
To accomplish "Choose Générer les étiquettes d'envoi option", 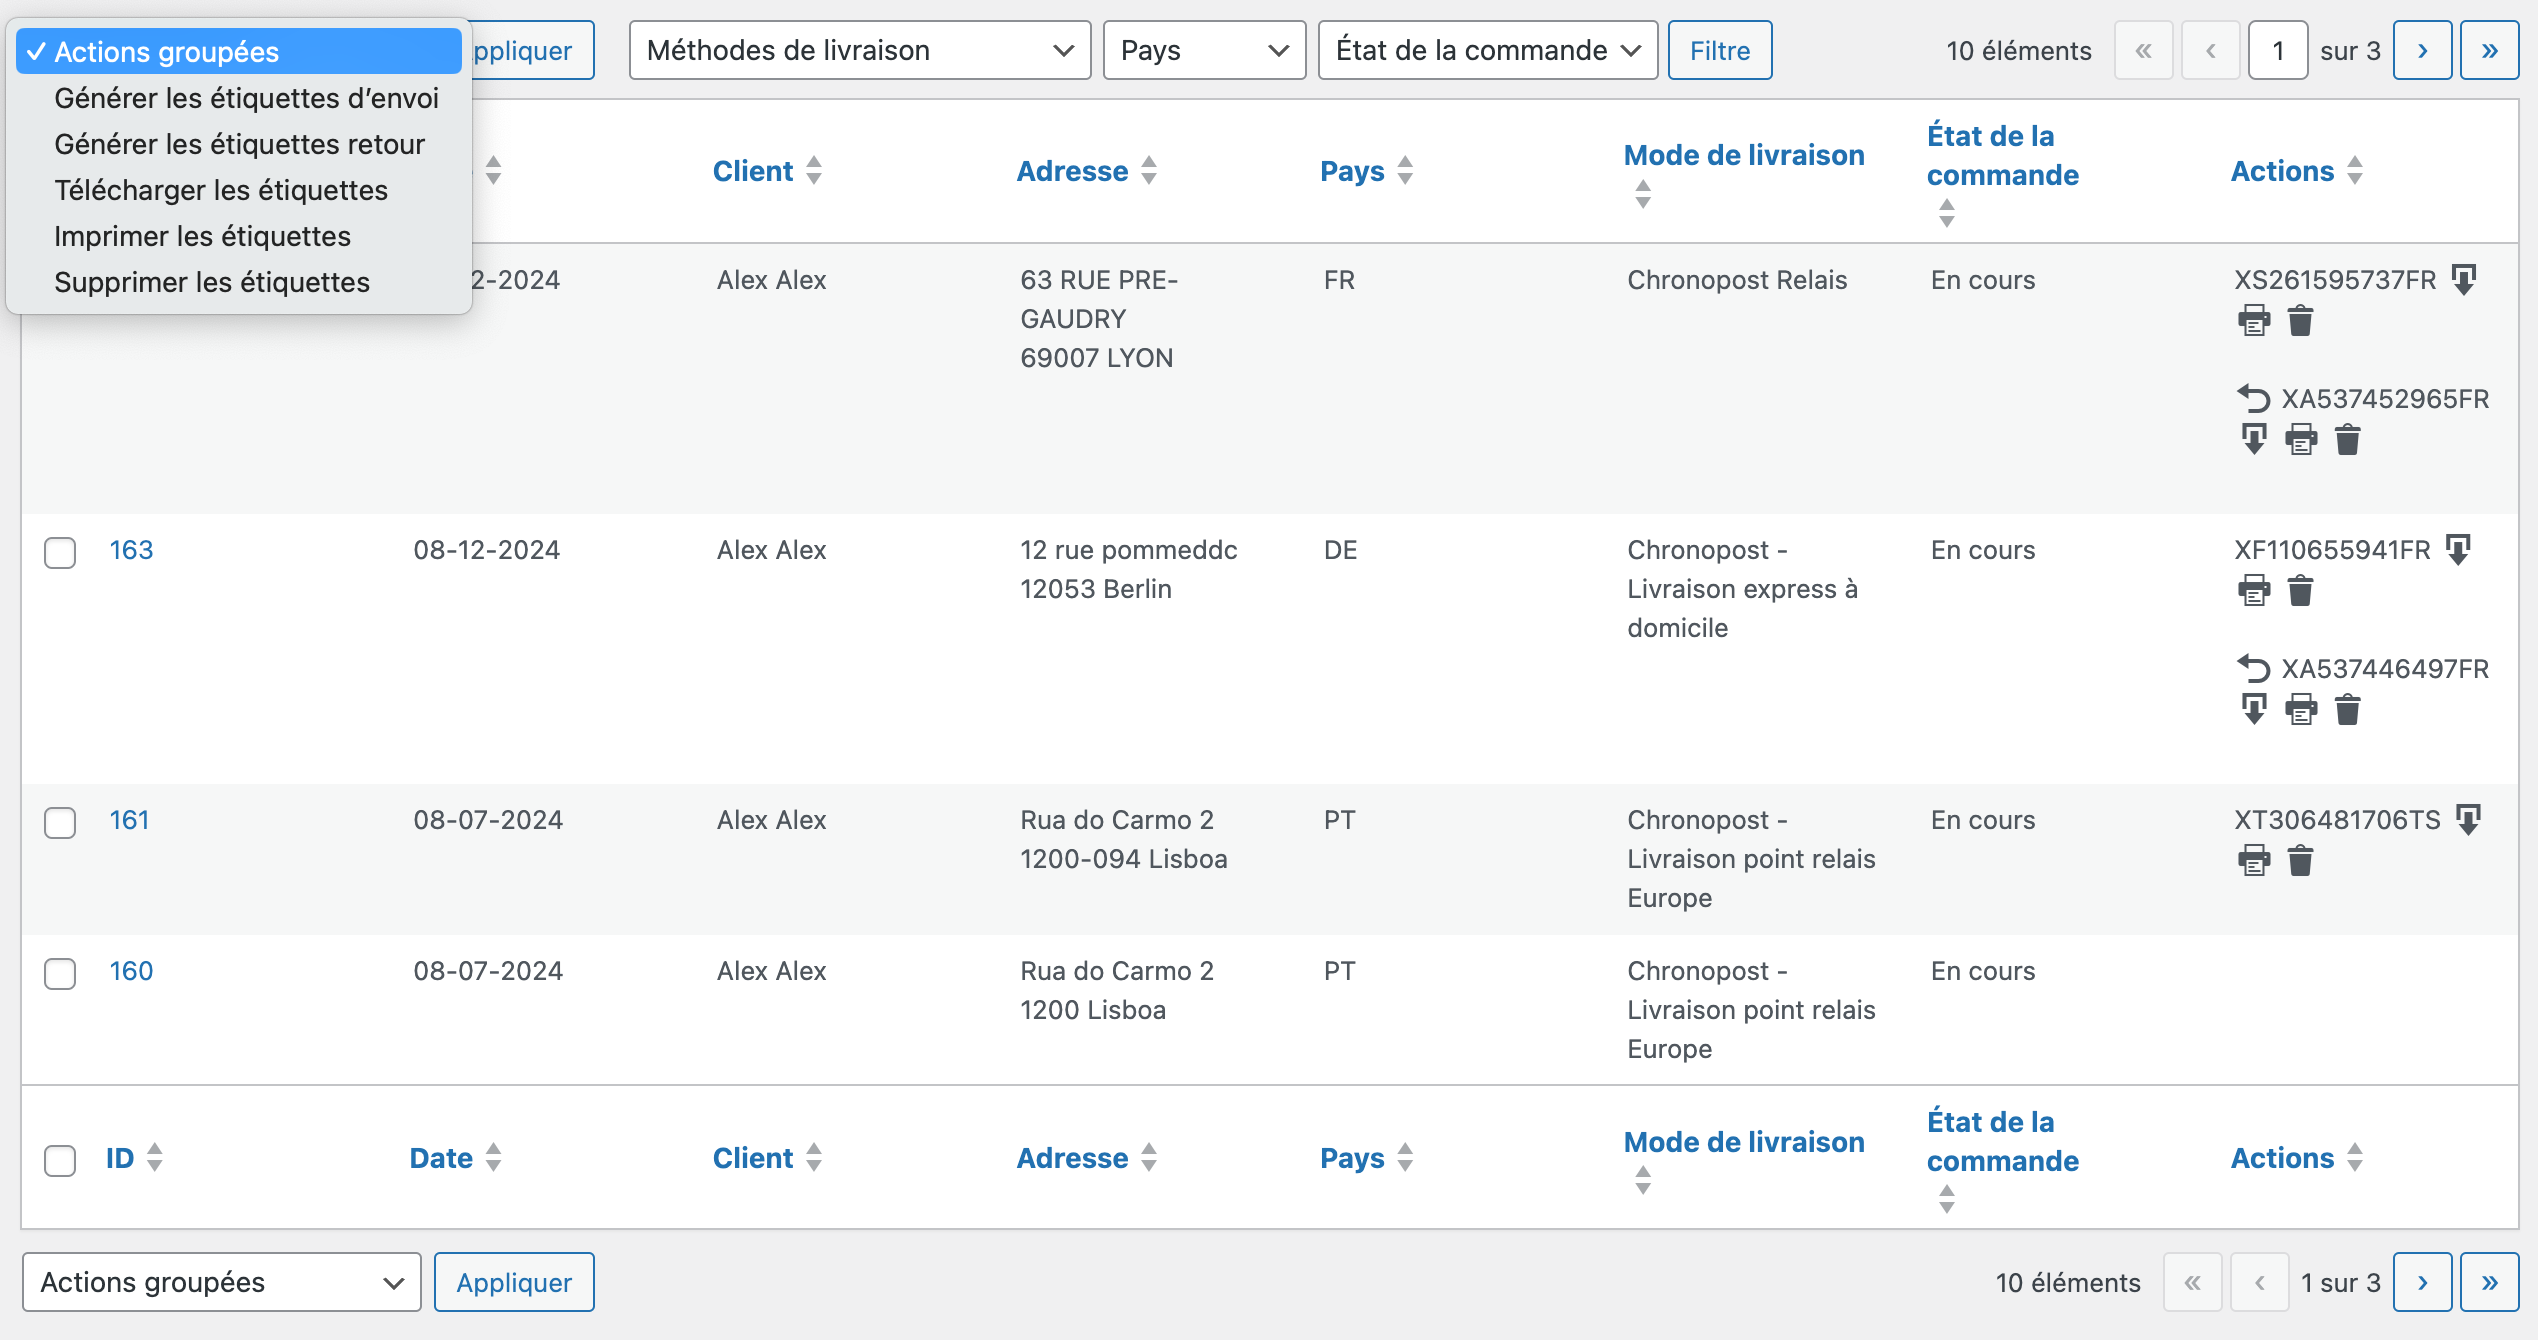I will point(246,98).
